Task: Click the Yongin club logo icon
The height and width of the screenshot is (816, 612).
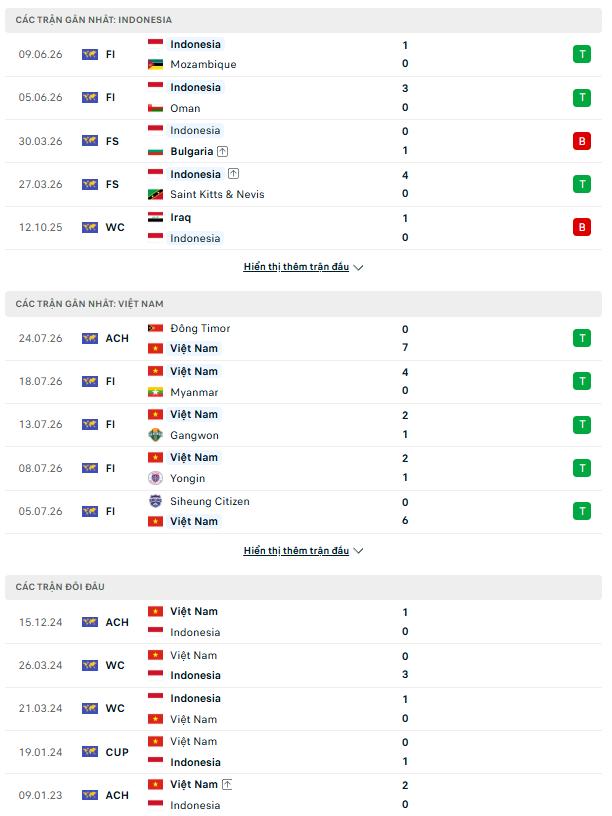Action: [x=155, y=478]
